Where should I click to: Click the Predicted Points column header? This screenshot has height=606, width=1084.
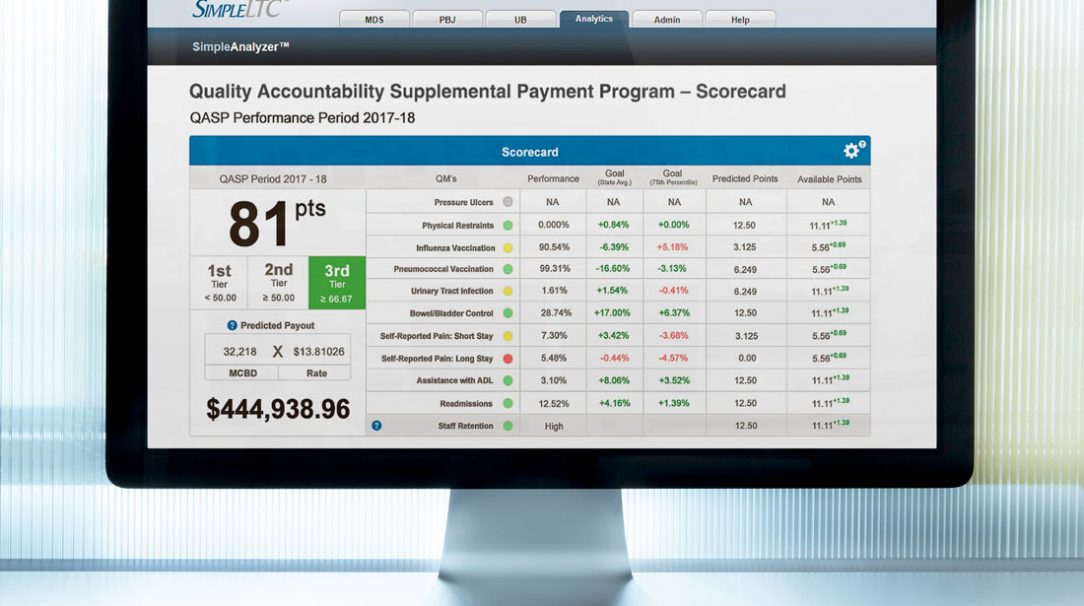coord(745,179)
